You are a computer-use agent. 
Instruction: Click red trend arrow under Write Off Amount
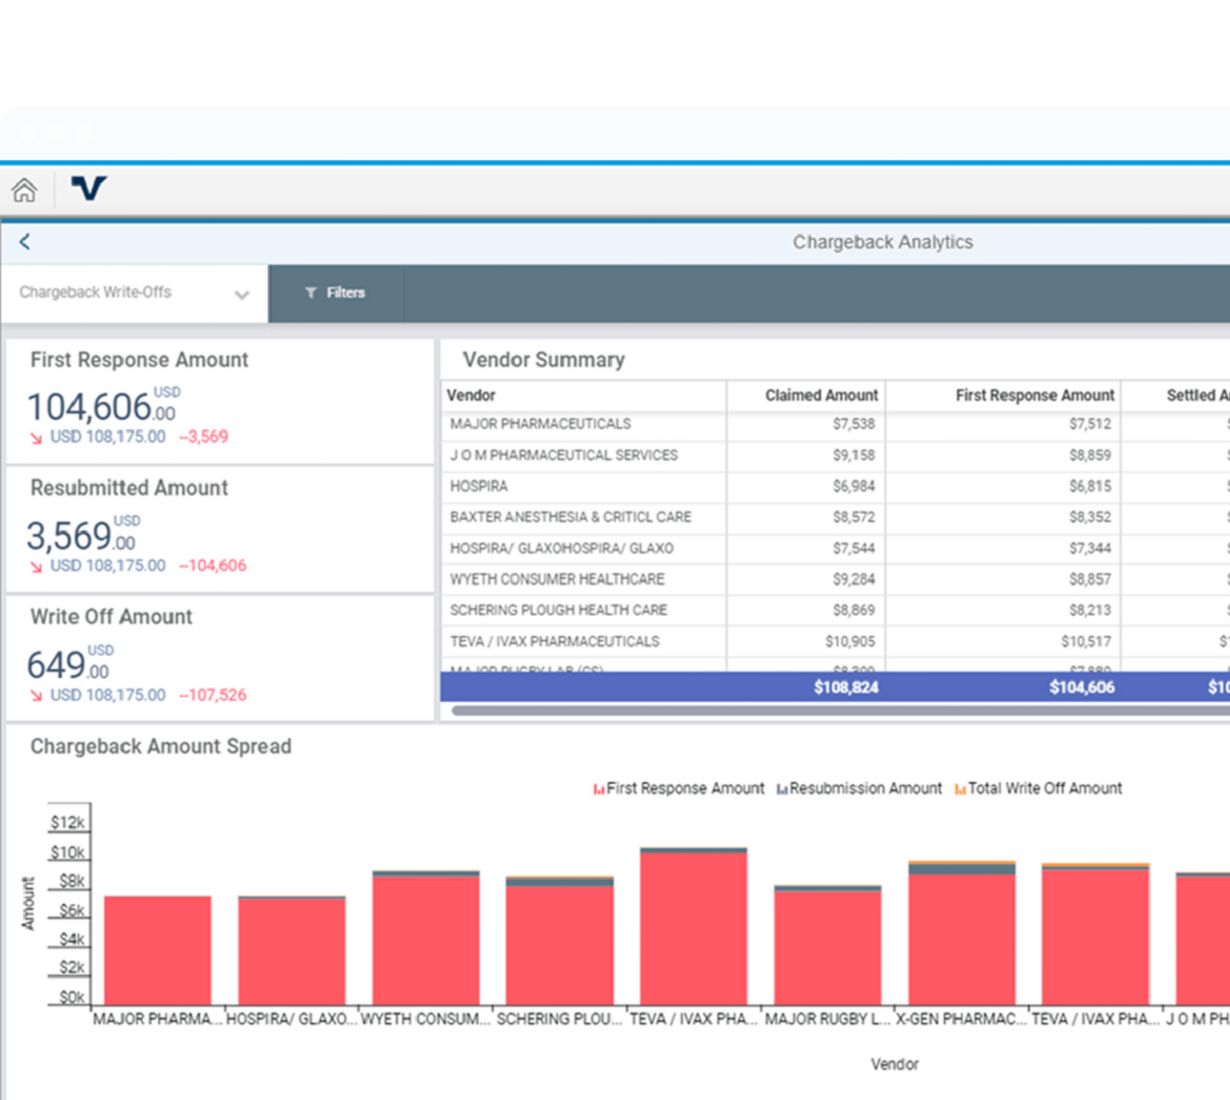(36, 696)
